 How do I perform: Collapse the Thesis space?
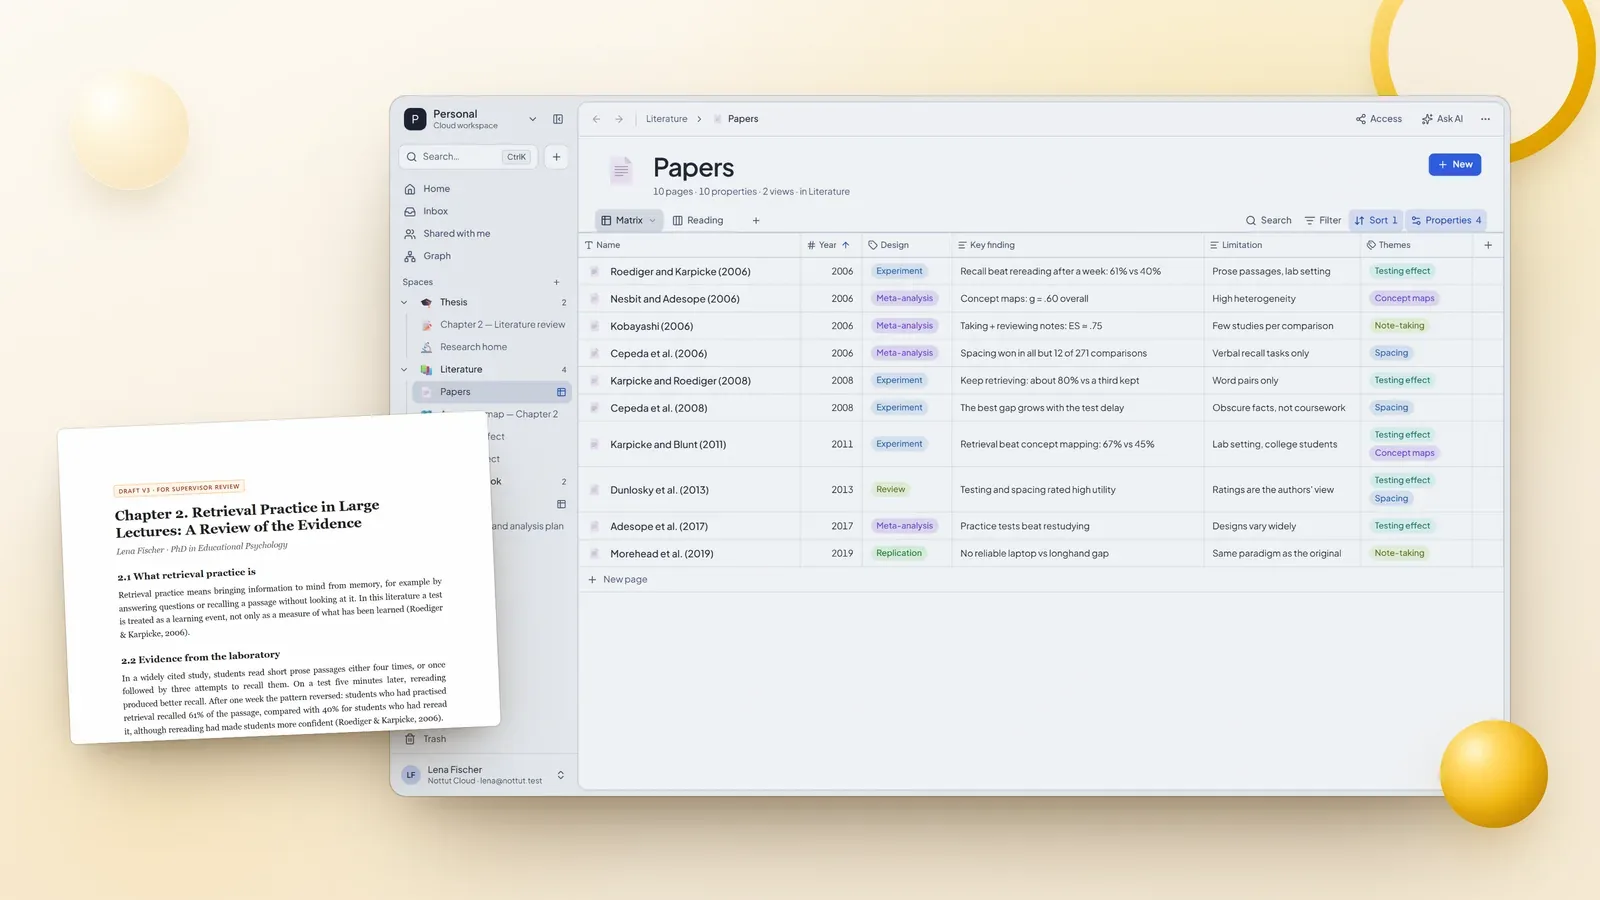[404, 302]
